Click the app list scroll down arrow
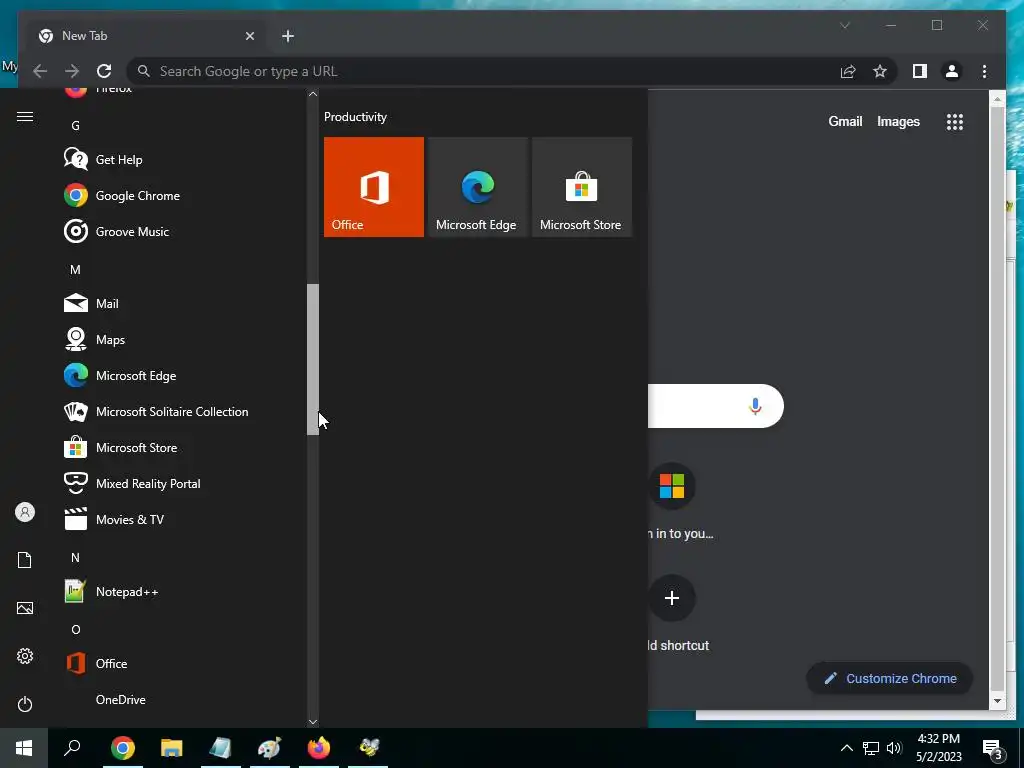The image size is (1024, 768). tap(313, 722)
